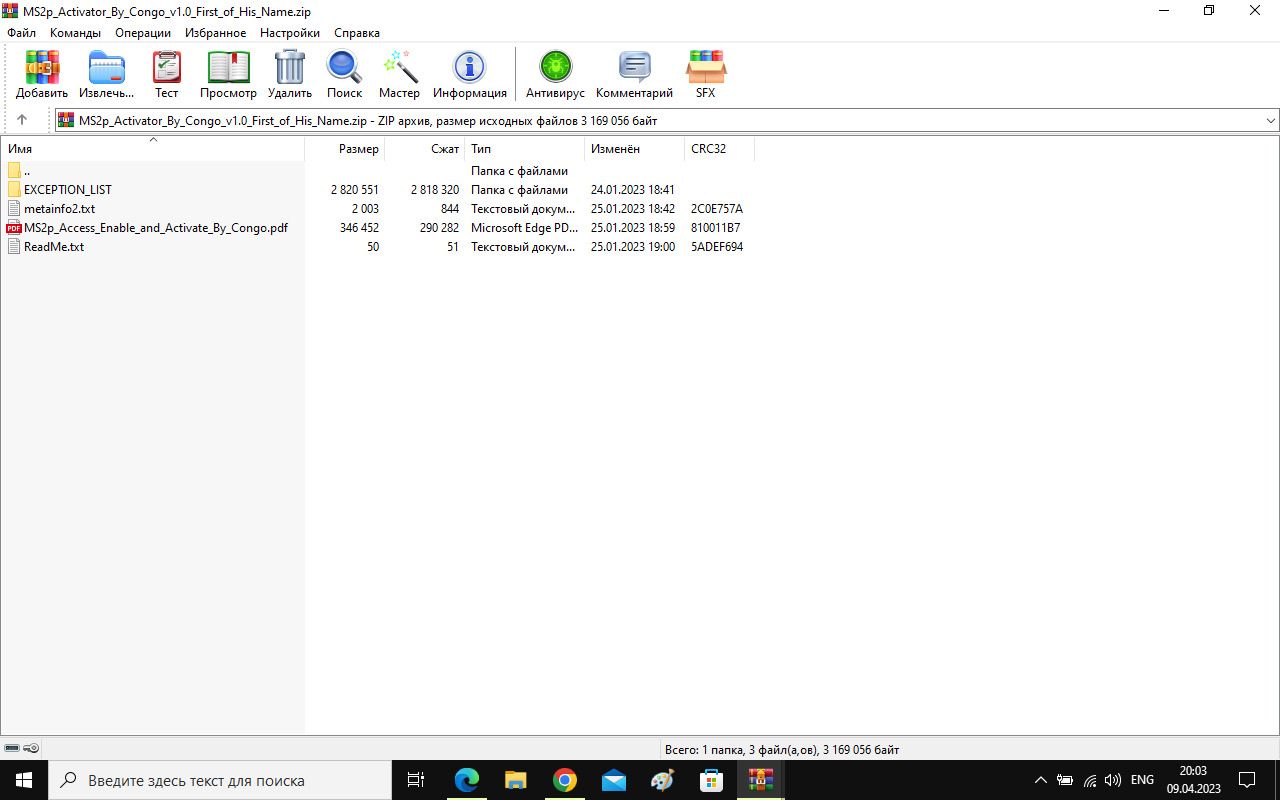Image resolution: width=1280 pixels, height=800 pixels.
Task: Sort files by Размер column header
Action: (358, 149)
